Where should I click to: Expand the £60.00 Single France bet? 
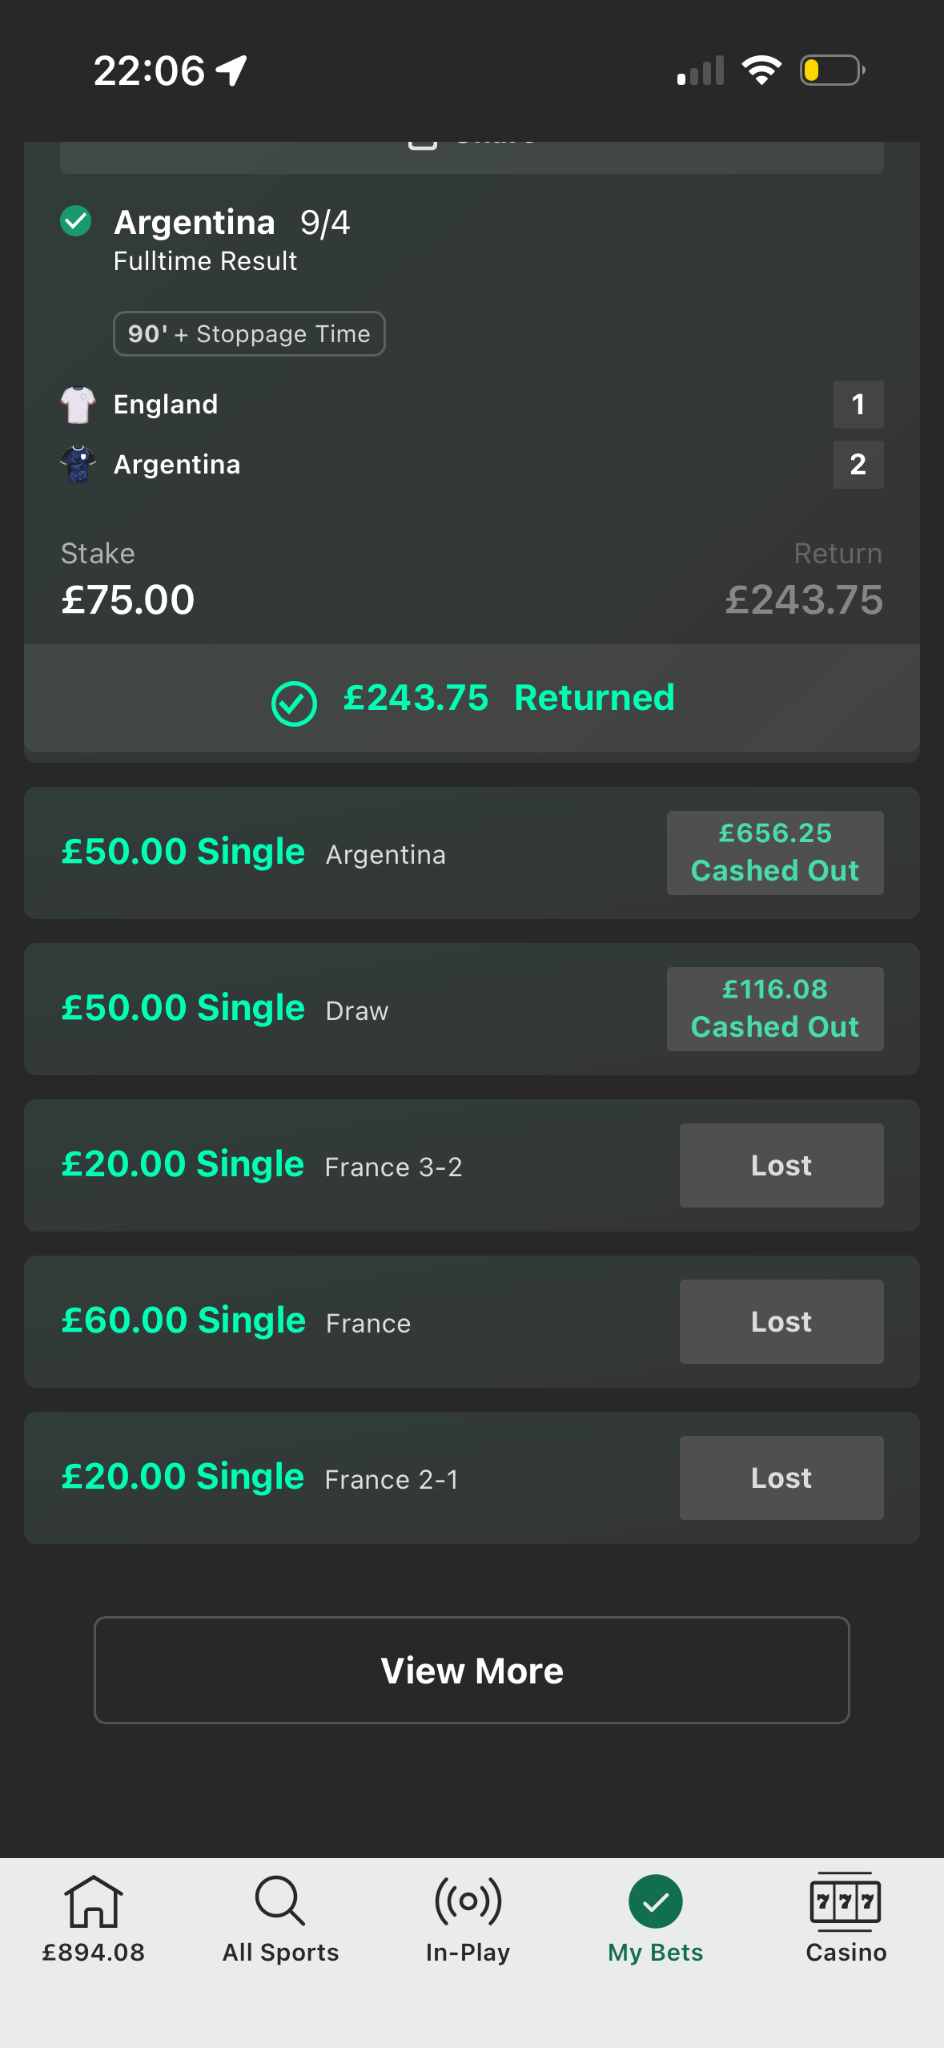click(472, 1322)
